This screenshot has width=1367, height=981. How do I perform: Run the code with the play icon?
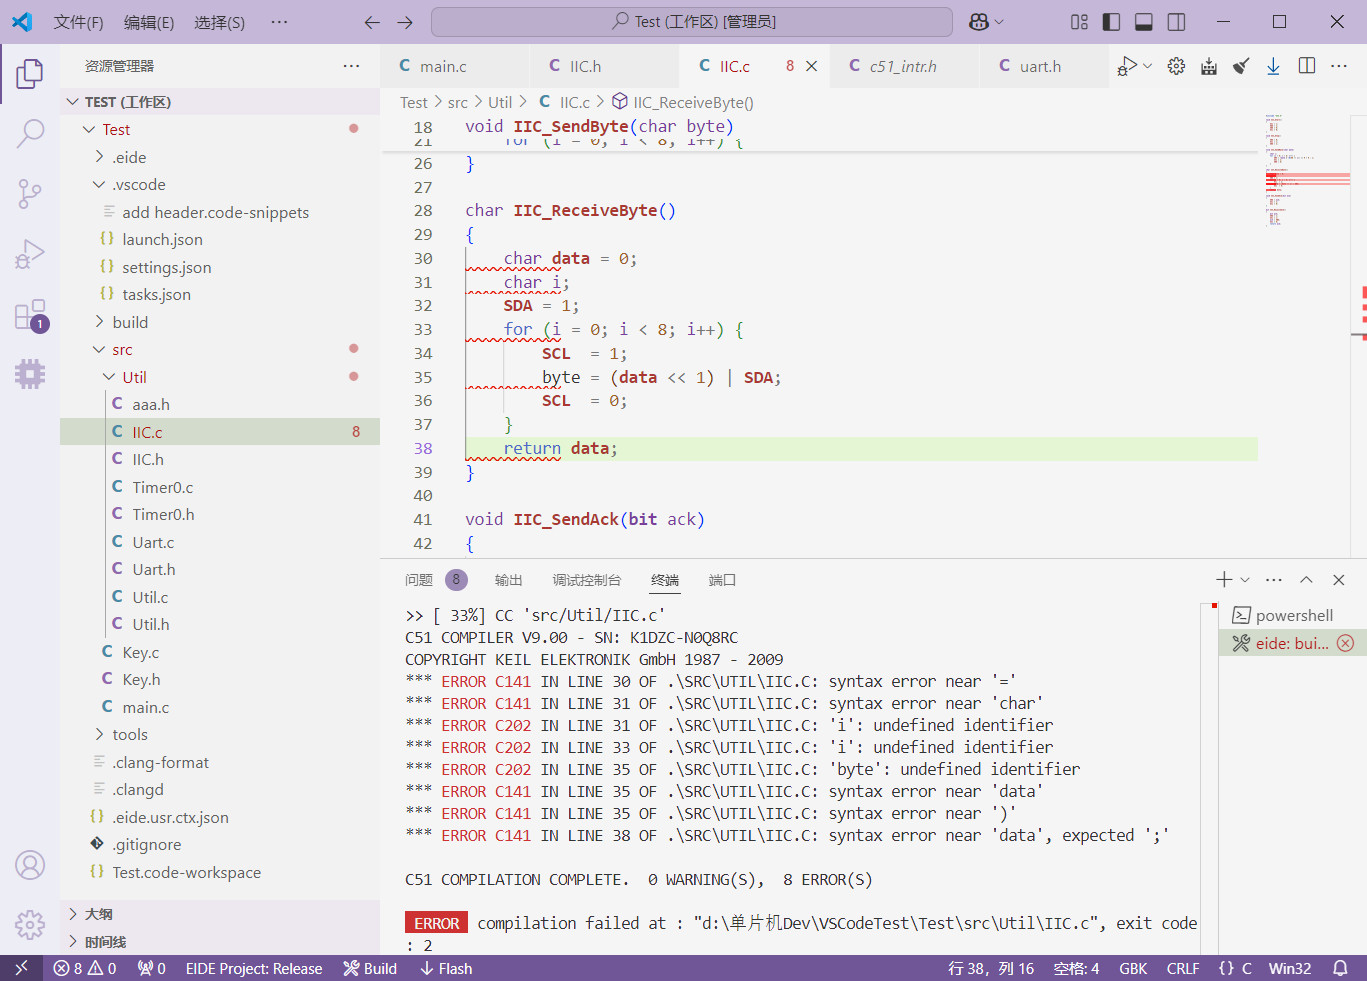[x=1127, y=66]
